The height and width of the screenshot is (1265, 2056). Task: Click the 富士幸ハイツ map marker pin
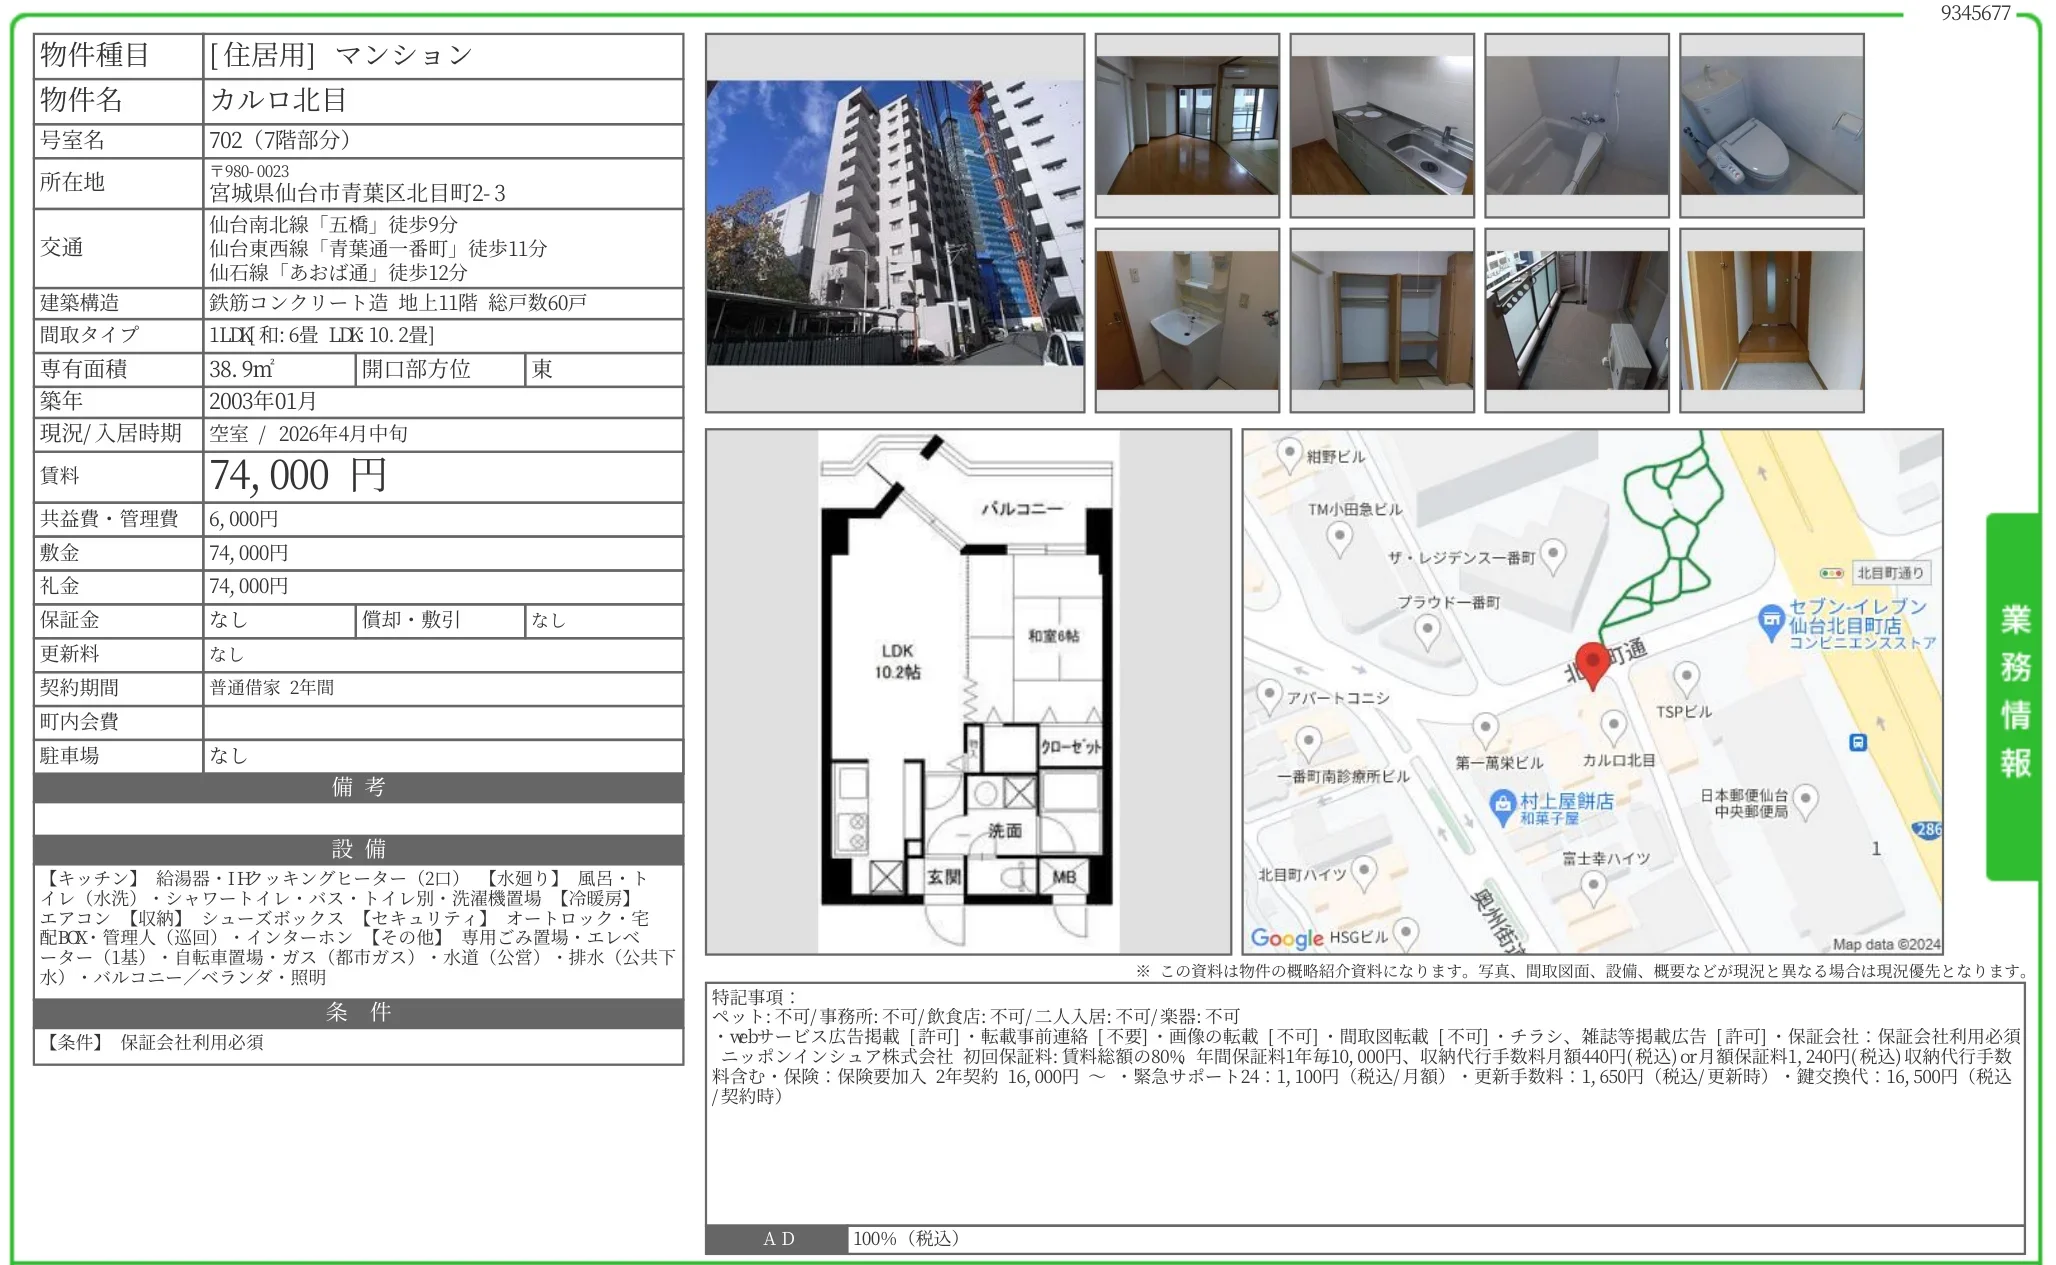click(1593, 886)
